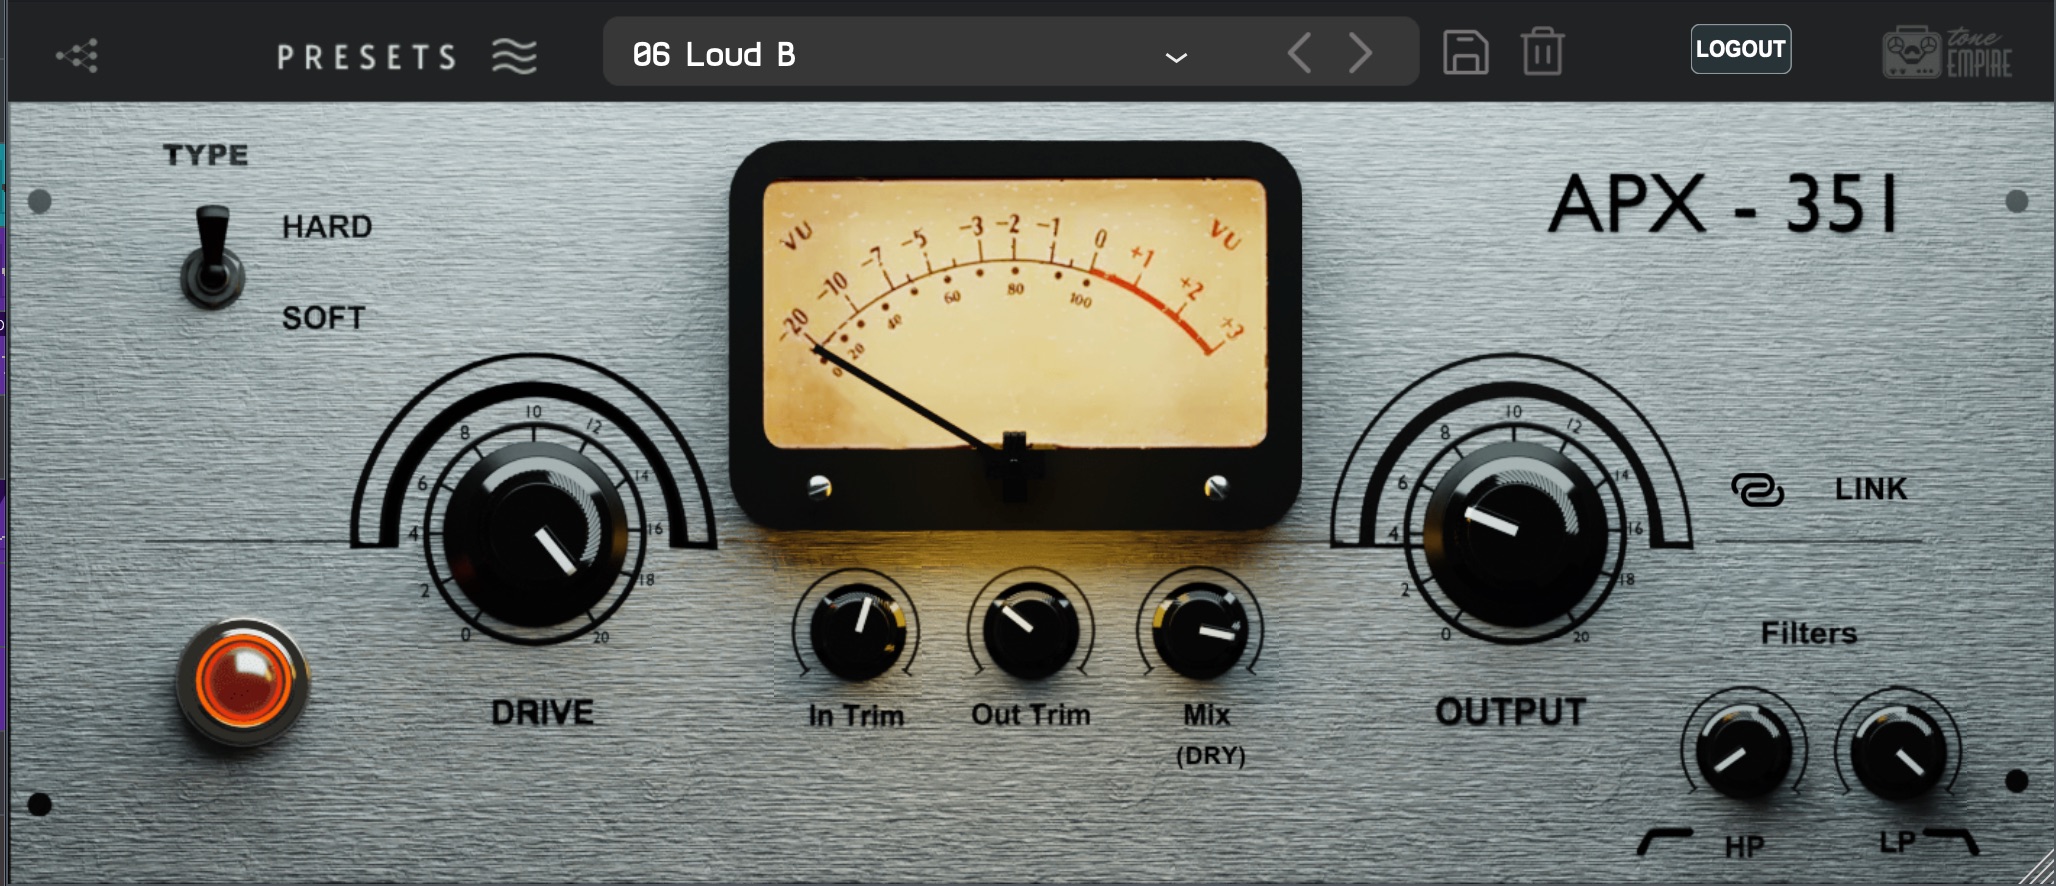Click the DRIVE knob
This screenshot has height=886, width=2056.
coord(534,535)
